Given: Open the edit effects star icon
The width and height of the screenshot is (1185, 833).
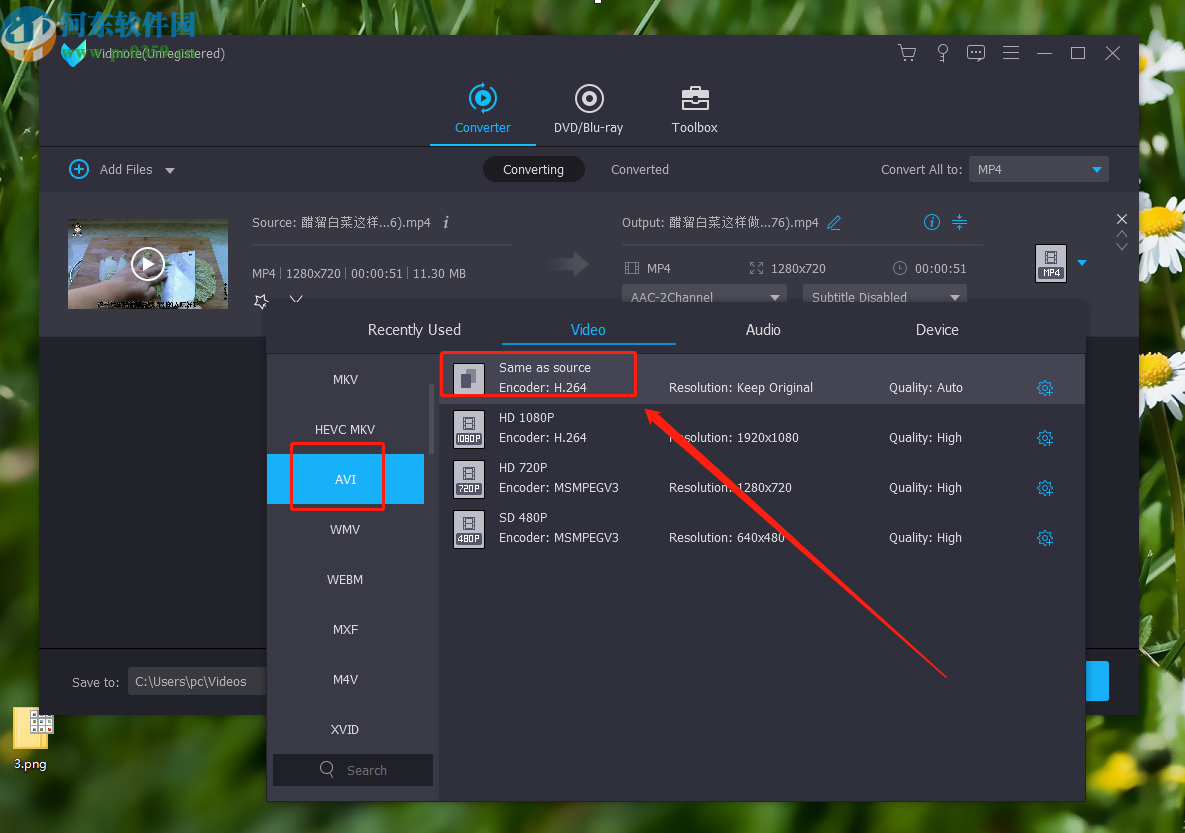Looking at the screenshot, I should pos(261,302).
